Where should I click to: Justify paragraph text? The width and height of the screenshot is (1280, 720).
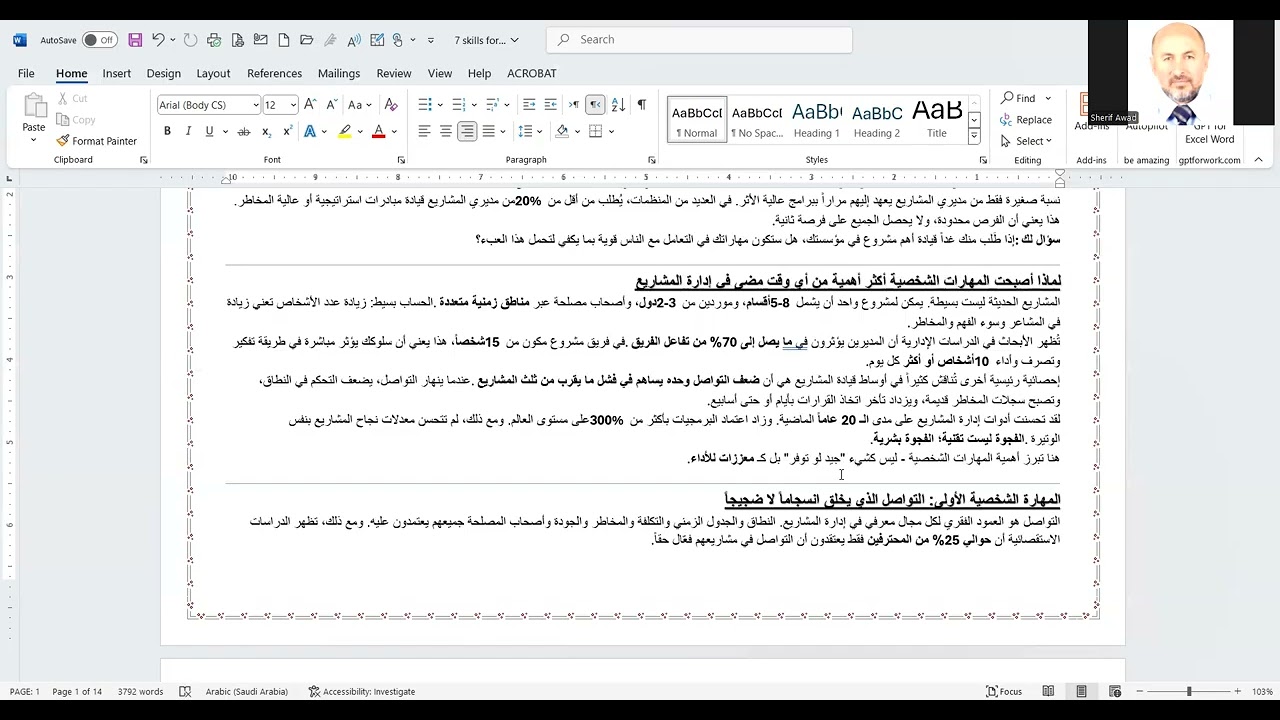(488, 131)
